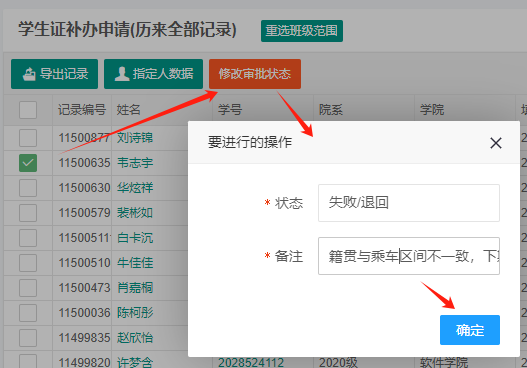Viewport: 527px width, 368px height.
Task: Open student link 白卡沉
Action: click(x=135, y=238)
